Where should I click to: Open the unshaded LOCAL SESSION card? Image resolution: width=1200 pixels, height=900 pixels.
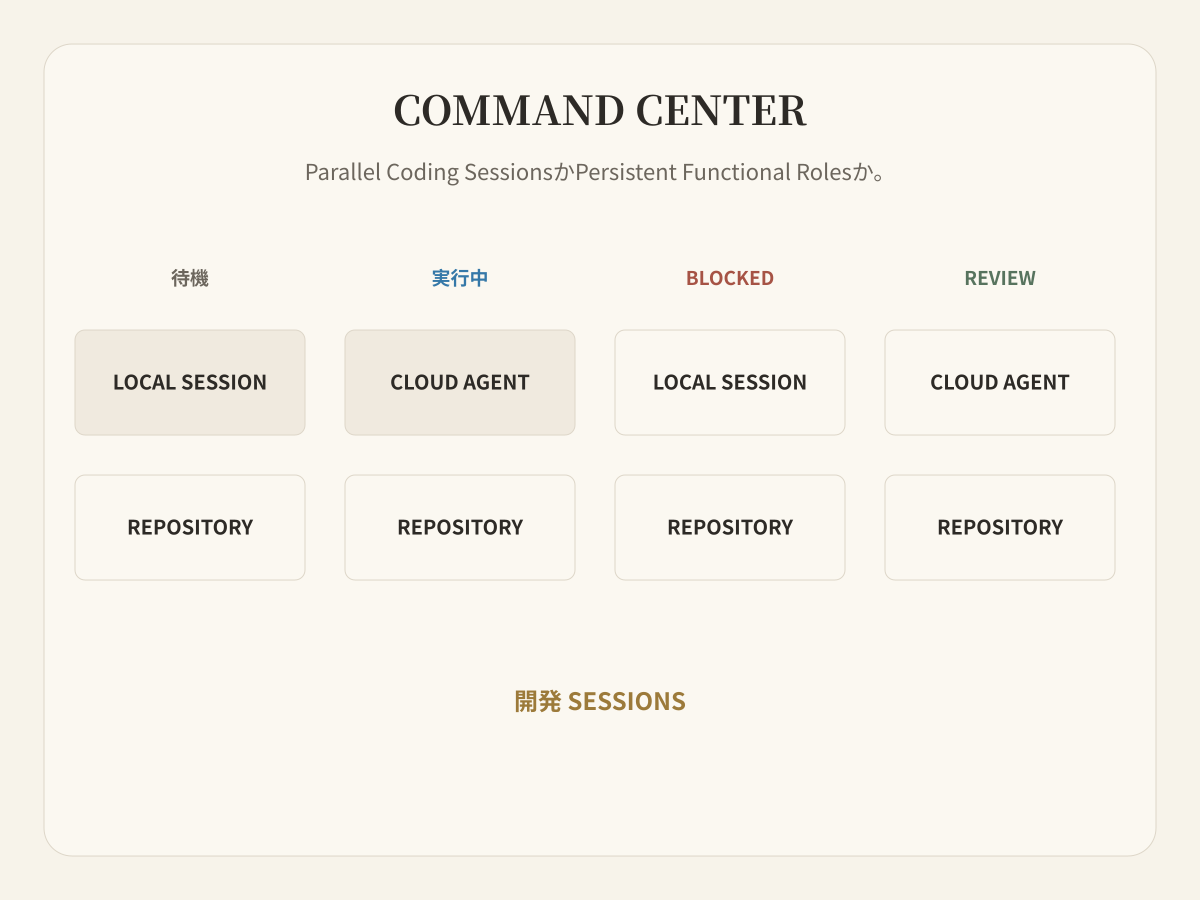(x=730, y=382)
